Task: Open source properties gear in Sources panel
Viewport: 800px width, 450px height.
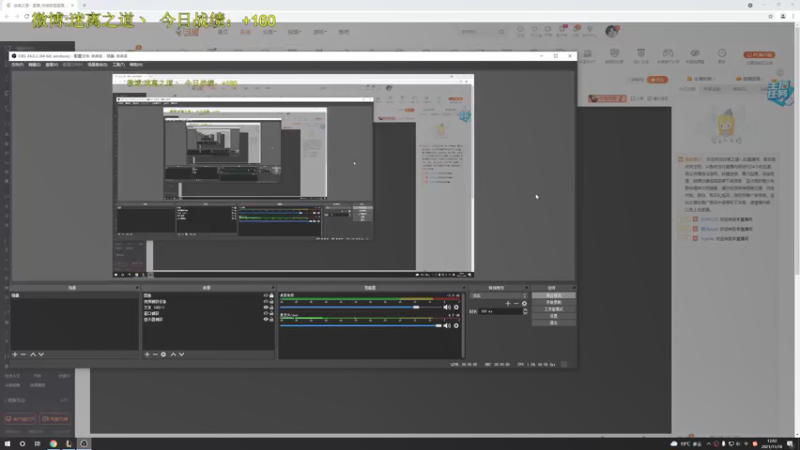Action: [163, 354]
